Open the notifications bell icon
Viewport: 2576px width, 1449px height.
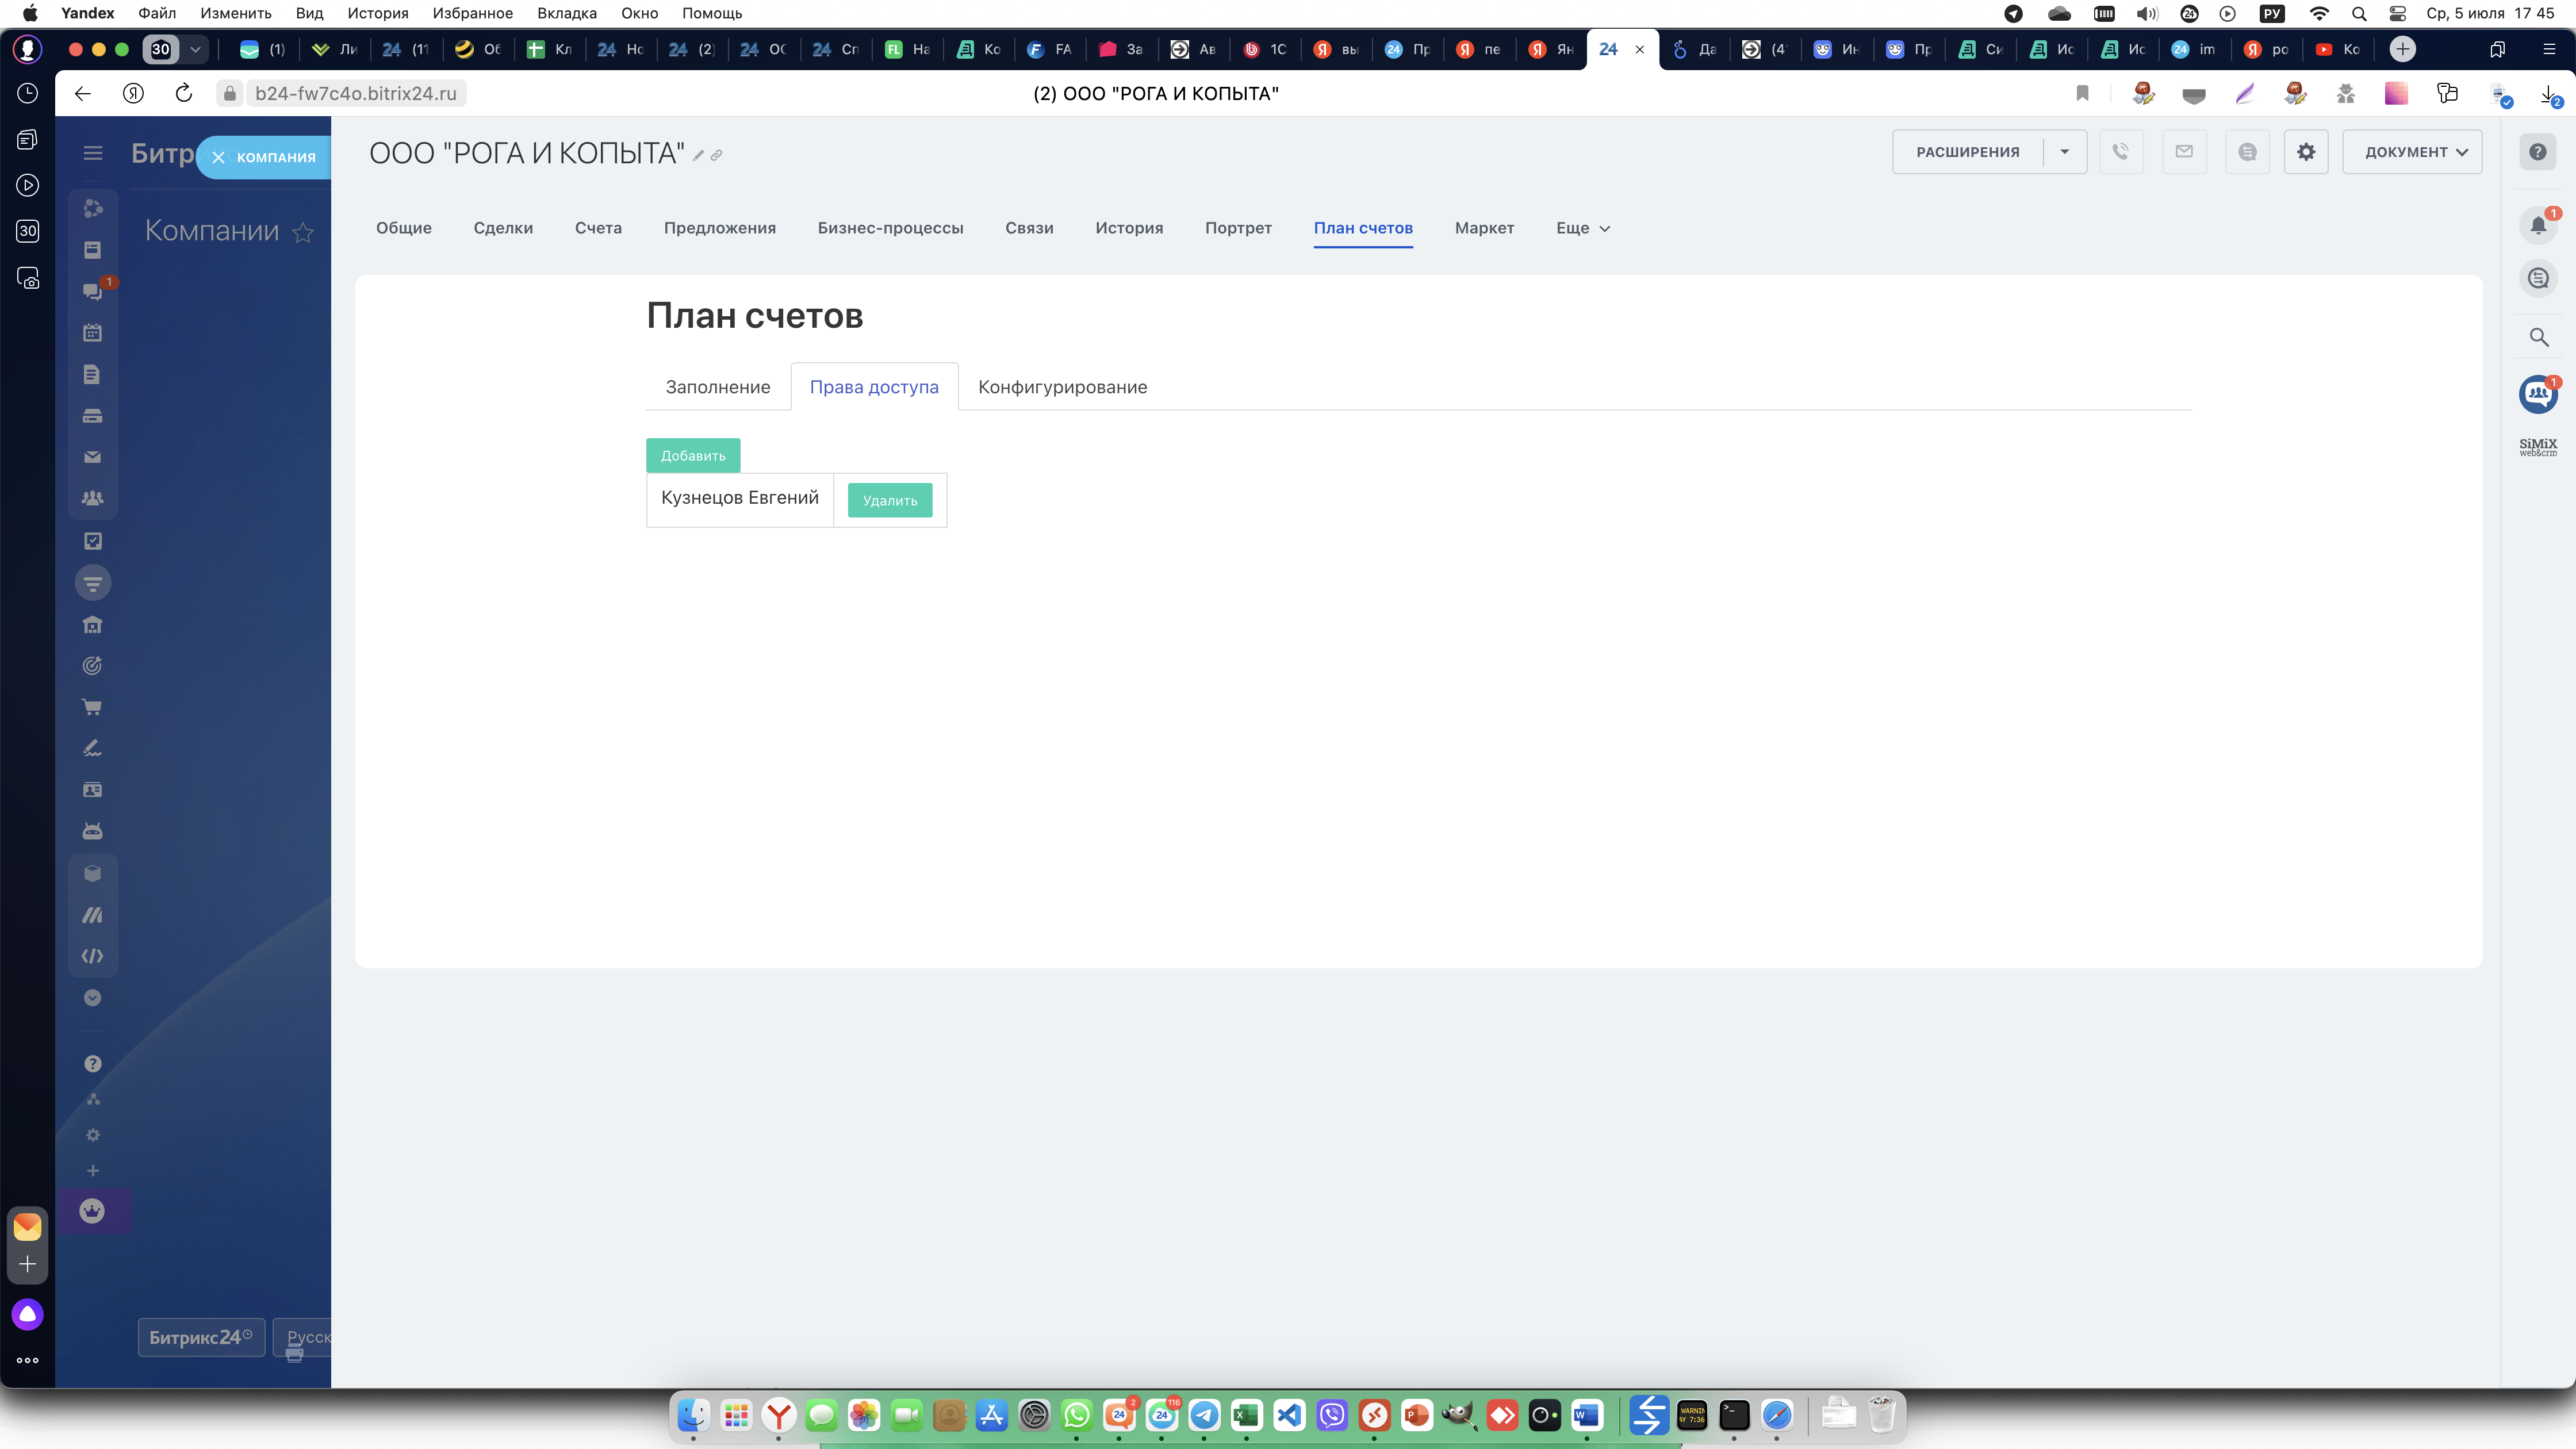pyautogui.click(x=2538, y=226)
